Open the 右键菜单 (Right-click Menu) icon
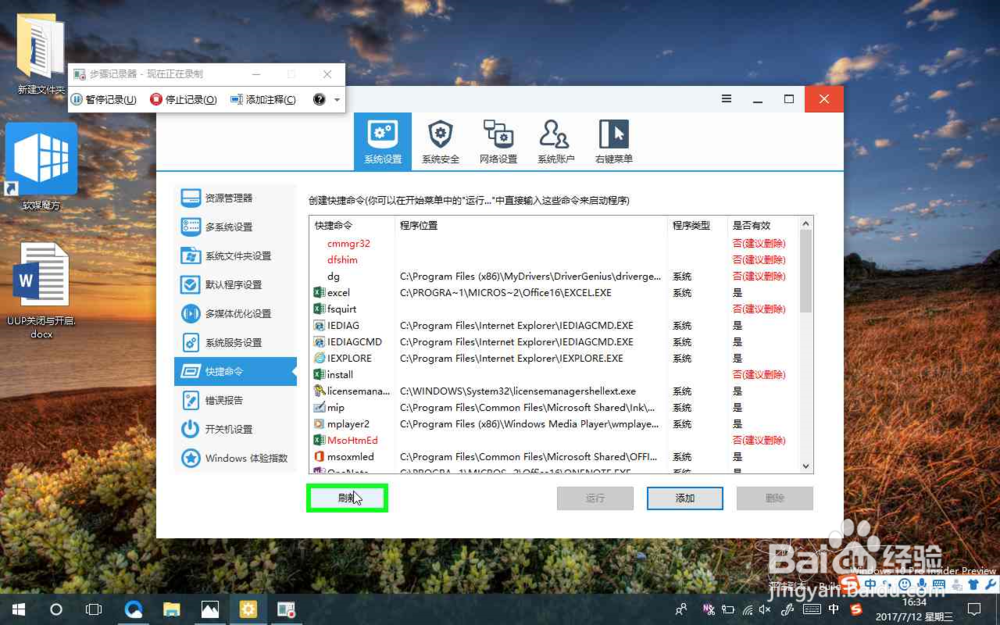The width and height of the screenshot is (1000, 625). point(613,140)
